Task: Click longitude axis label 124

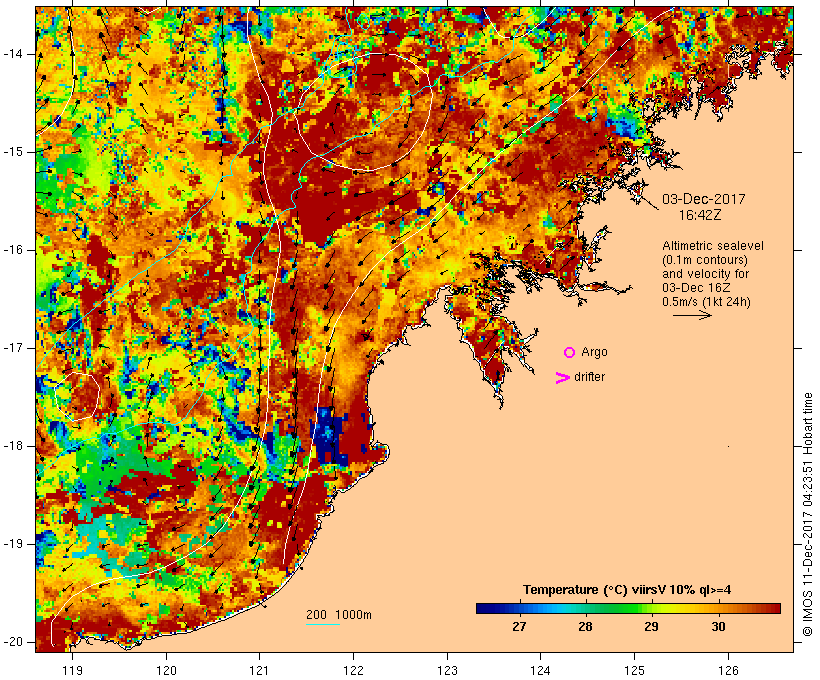Action: pos(541,671)
